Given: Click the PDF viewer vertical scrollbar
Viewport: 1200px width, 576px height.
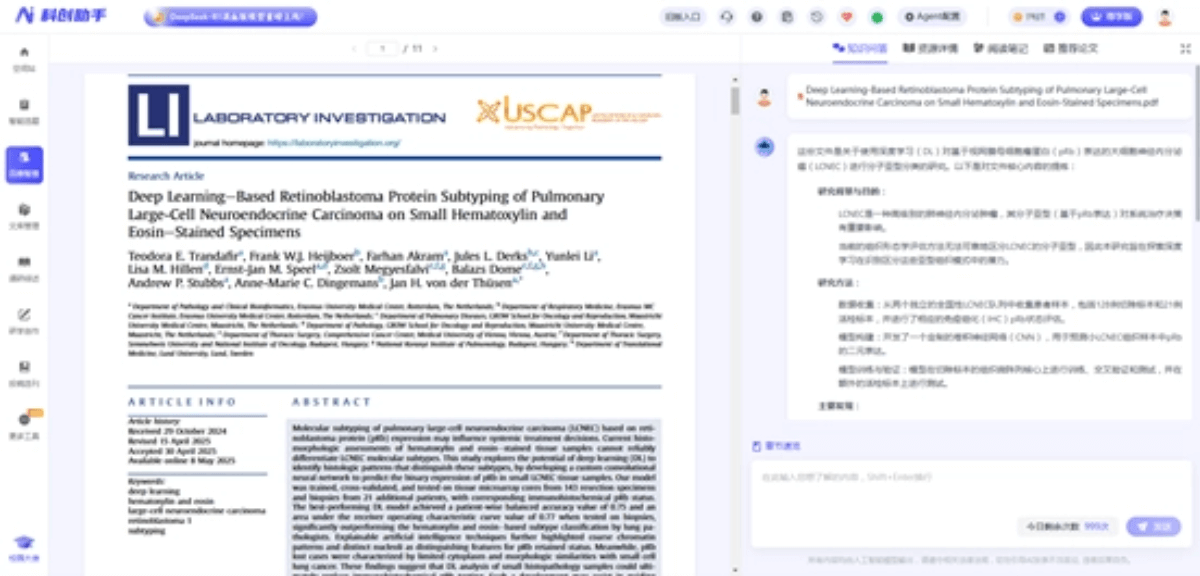Looking at the screenshot, I should tap(735, 100).
